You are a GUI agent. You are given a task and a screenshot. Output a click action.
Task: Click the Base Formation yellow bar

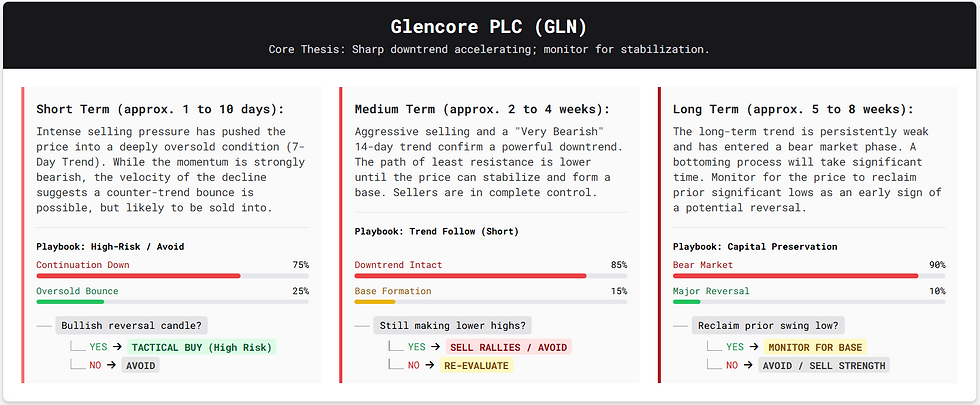click(374, 302)
